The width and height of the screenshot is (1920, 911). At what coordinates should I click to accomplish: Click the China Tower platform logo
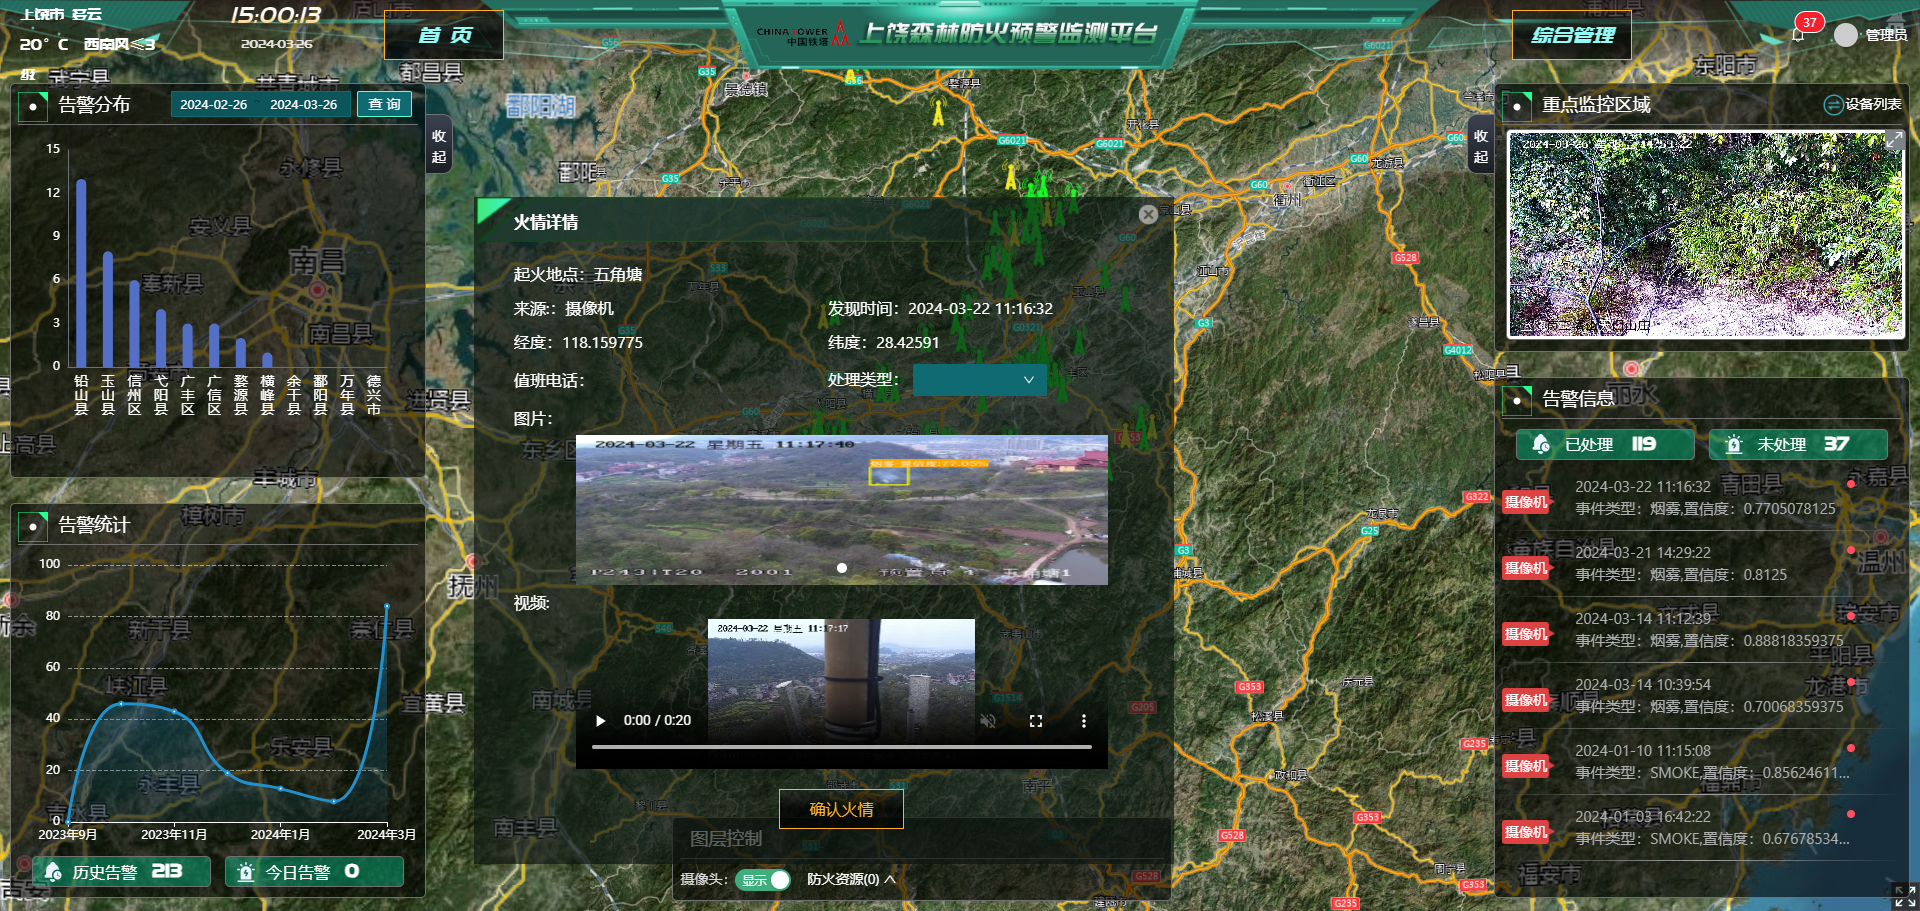[804, 35]
